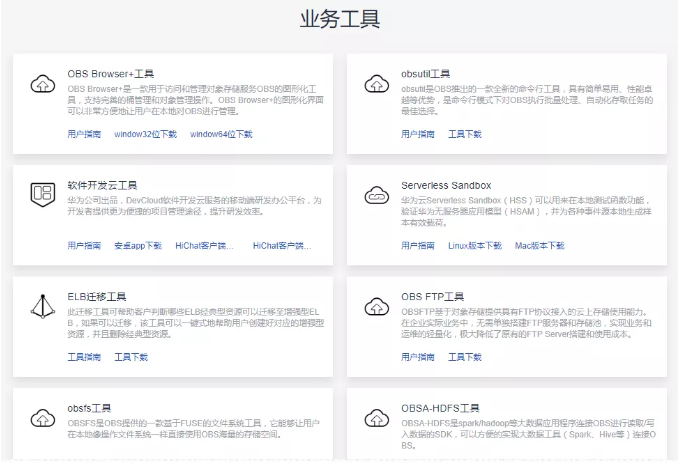Select the 软件开发云工具 title
This screenshot has height=463, width=680.
102,186
